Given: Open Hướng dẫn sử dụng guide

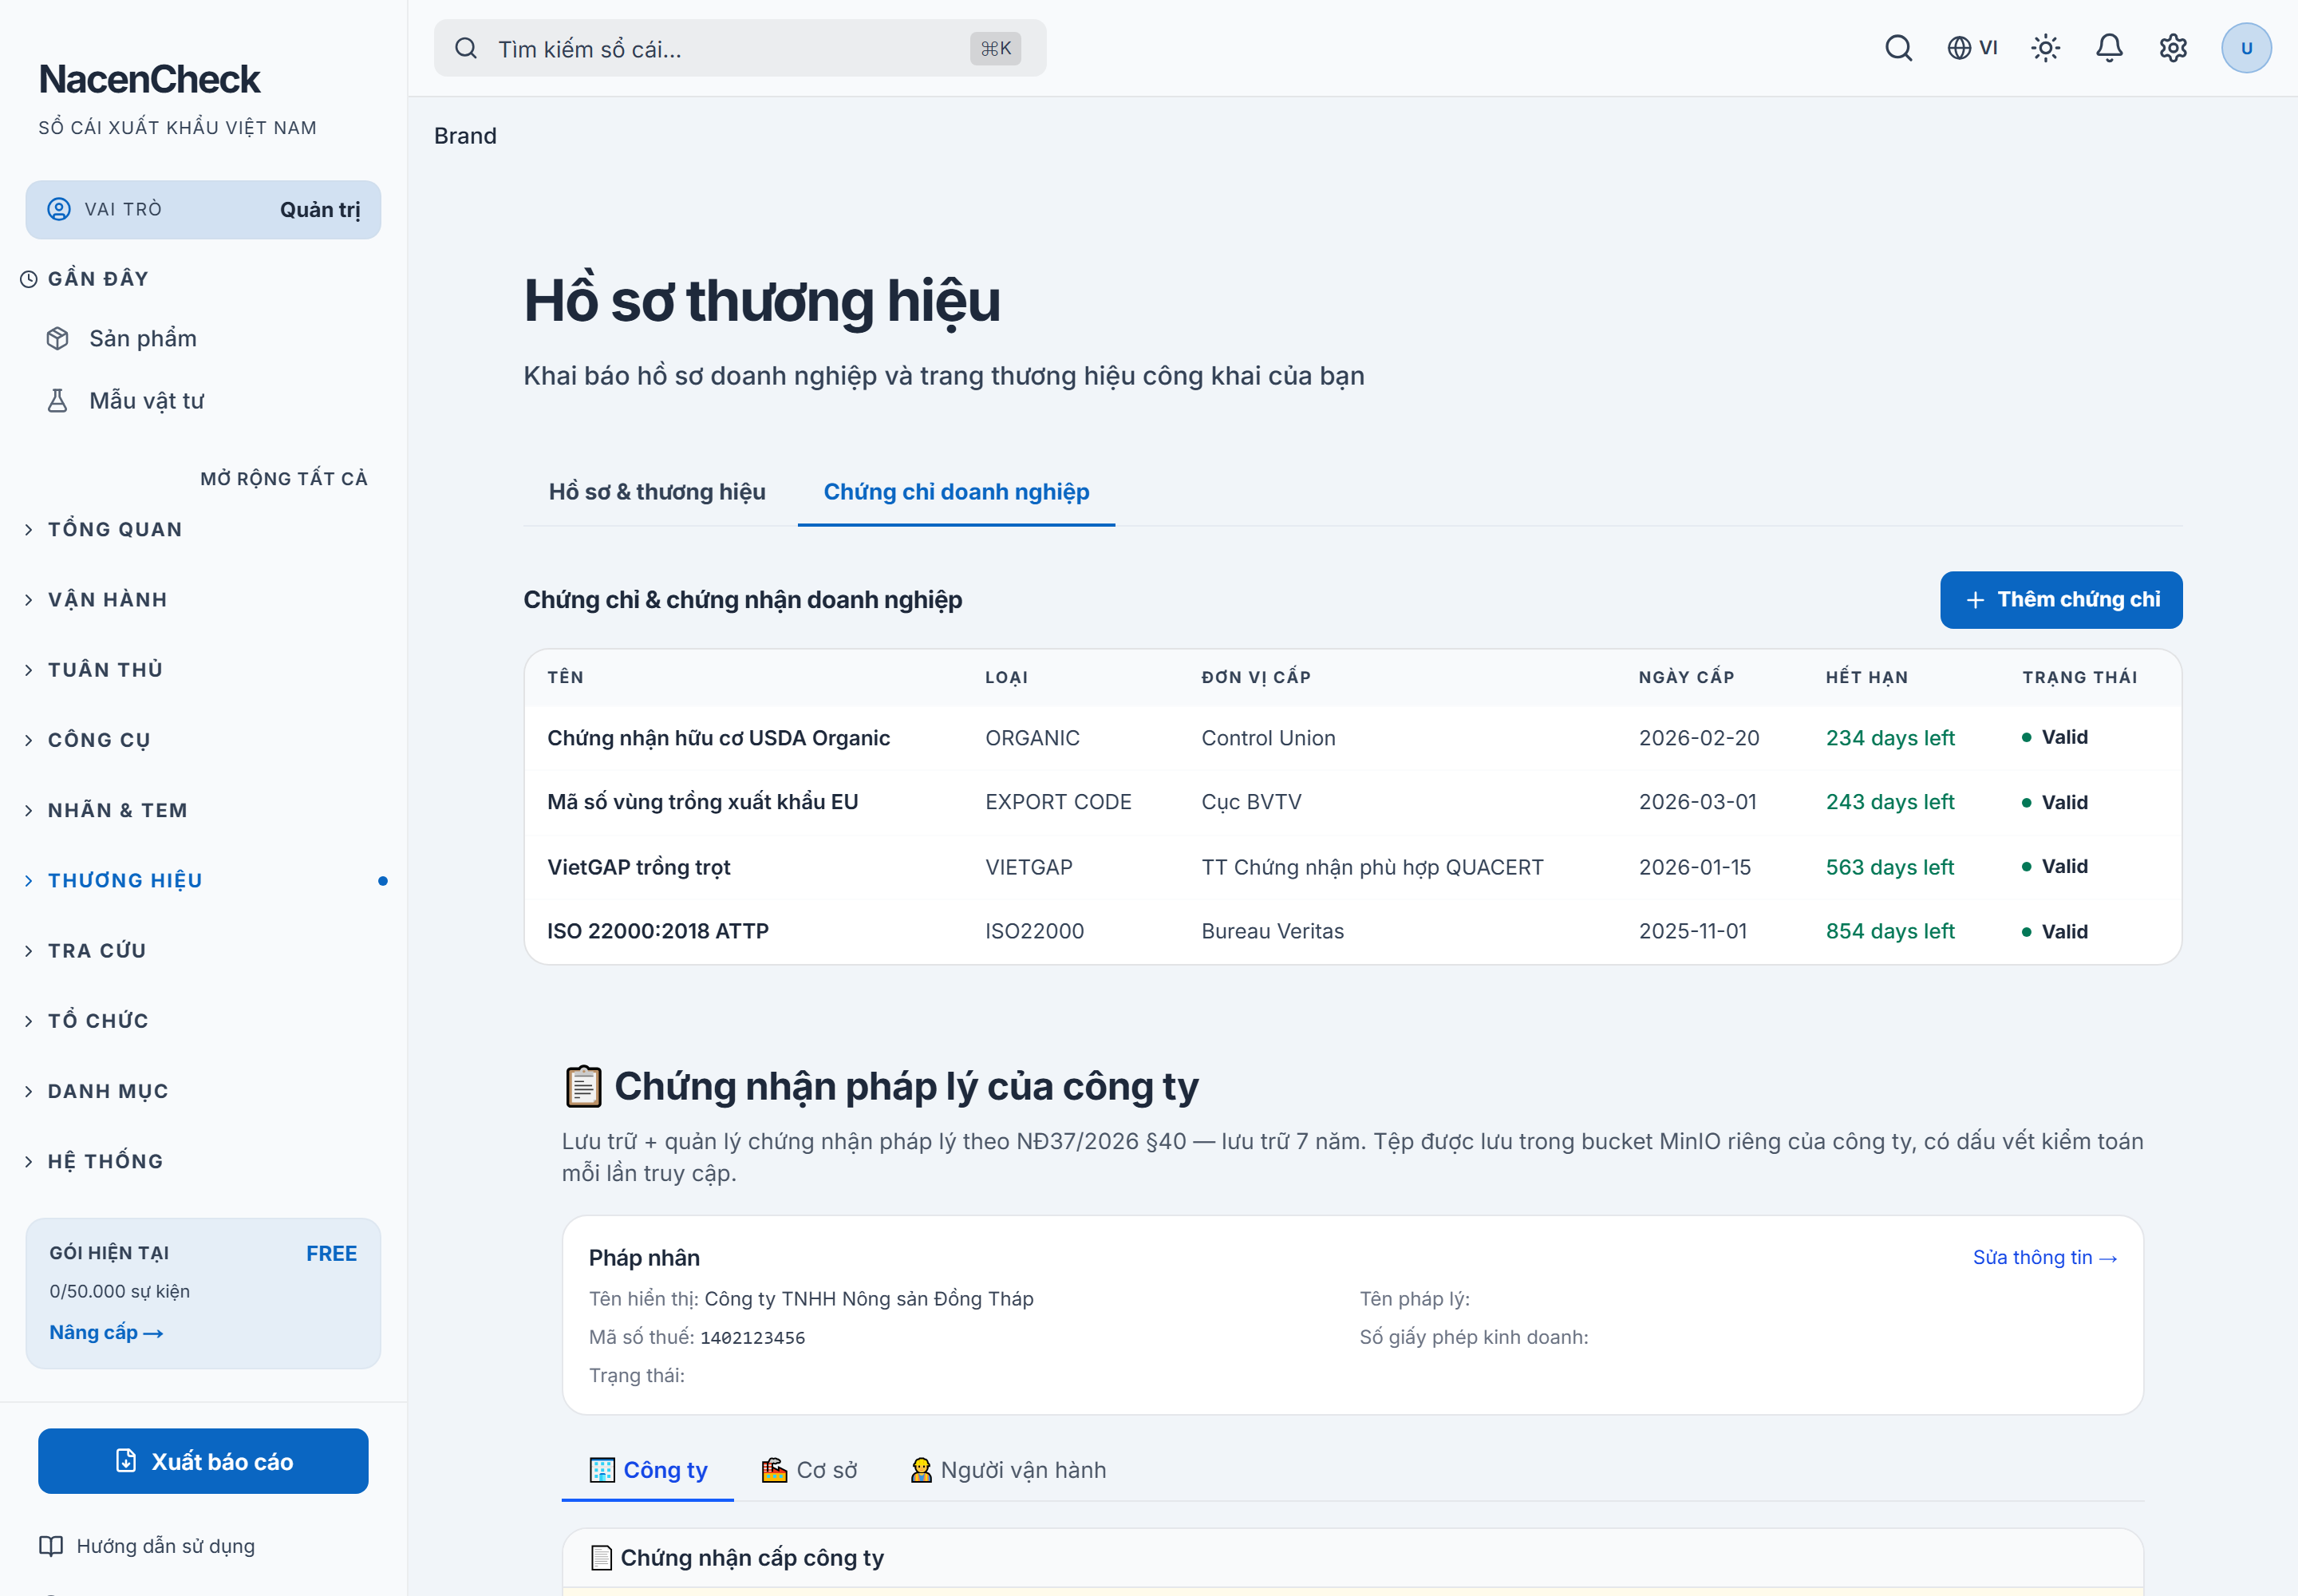Looking at the screenshot, I should 147,1546.
